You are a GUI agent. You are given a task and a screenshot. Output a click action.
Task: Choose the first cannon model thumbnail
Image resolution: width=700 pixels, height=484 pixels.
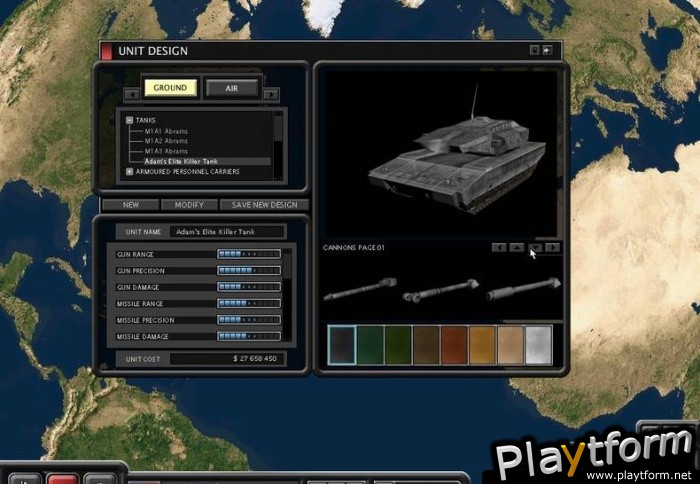point(360,289)
